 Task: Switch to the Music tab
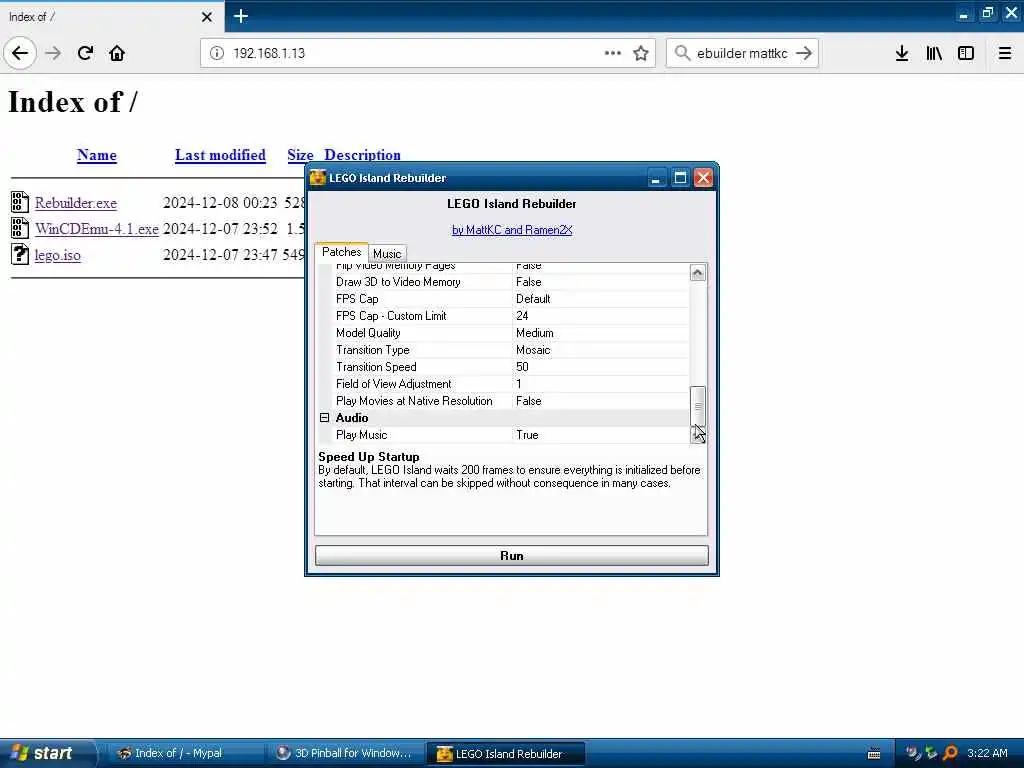(x=387, y=253)
